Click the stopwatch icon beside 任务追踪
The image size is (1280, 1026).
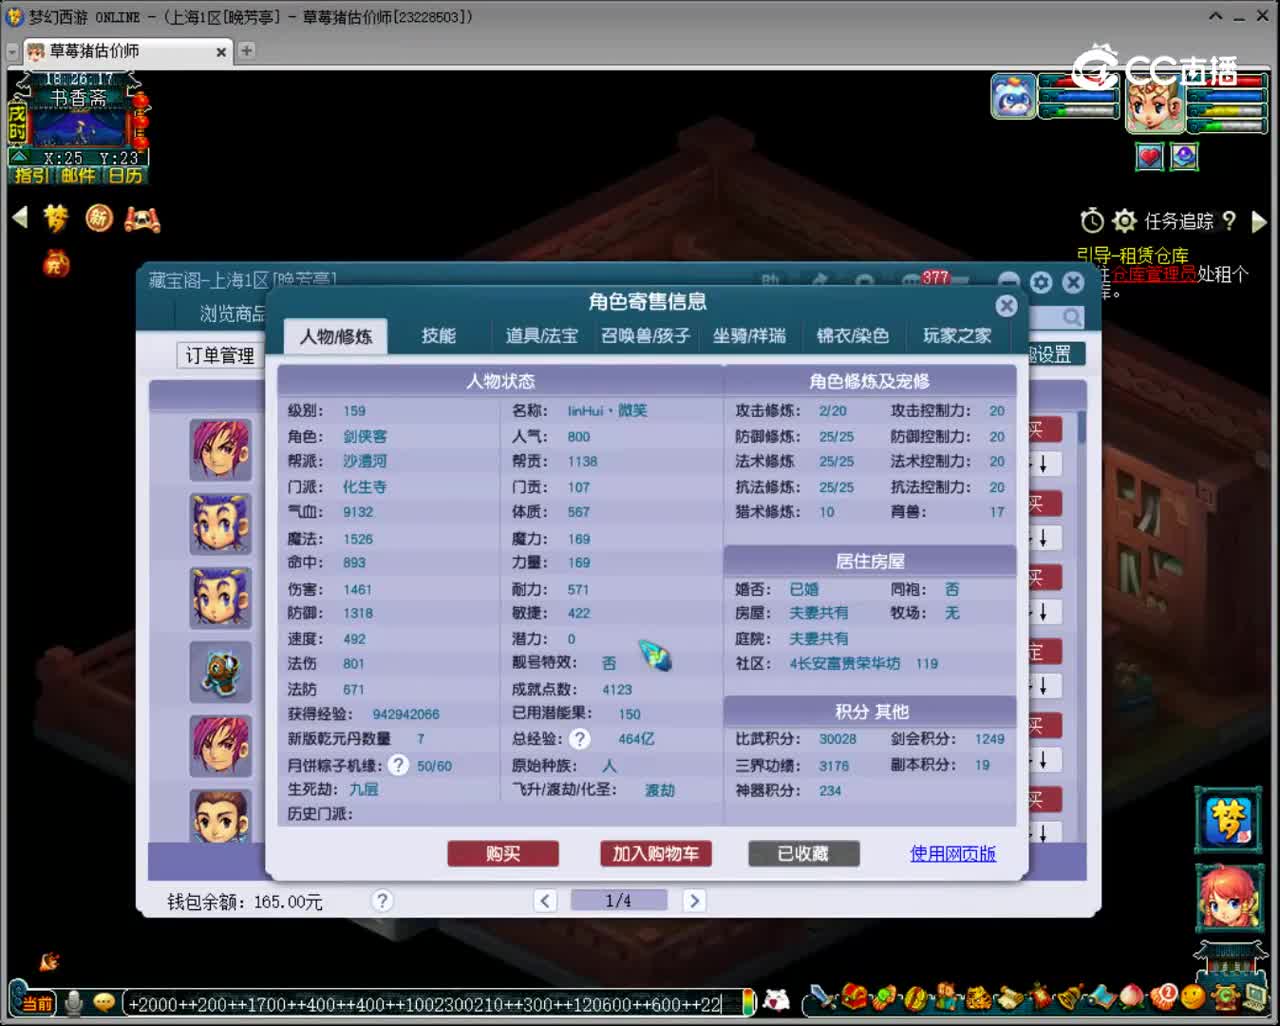tap(1091, 221)
